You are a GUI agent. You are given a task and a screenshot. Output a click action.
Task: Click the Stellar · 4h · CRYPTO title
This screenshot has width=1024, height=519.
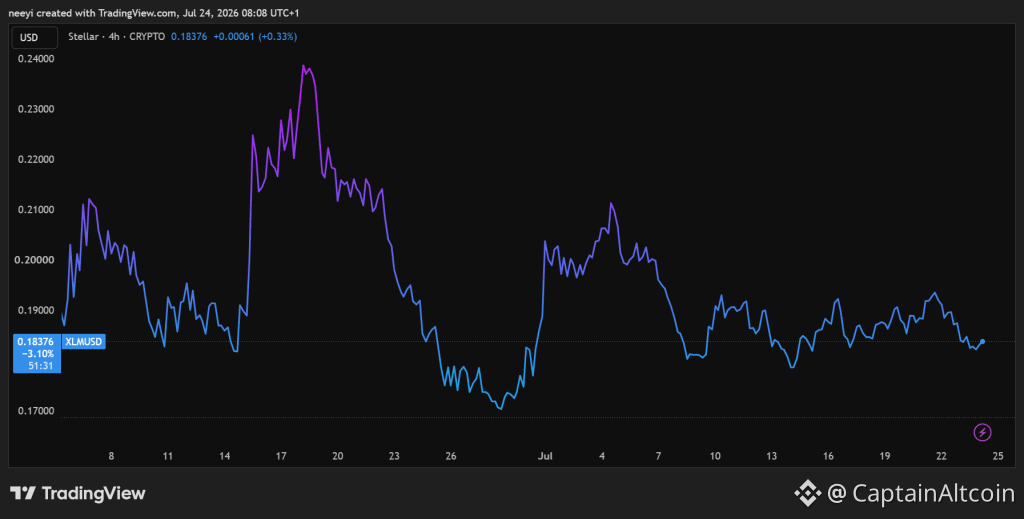pyautogui.click(x=117, y=37)
